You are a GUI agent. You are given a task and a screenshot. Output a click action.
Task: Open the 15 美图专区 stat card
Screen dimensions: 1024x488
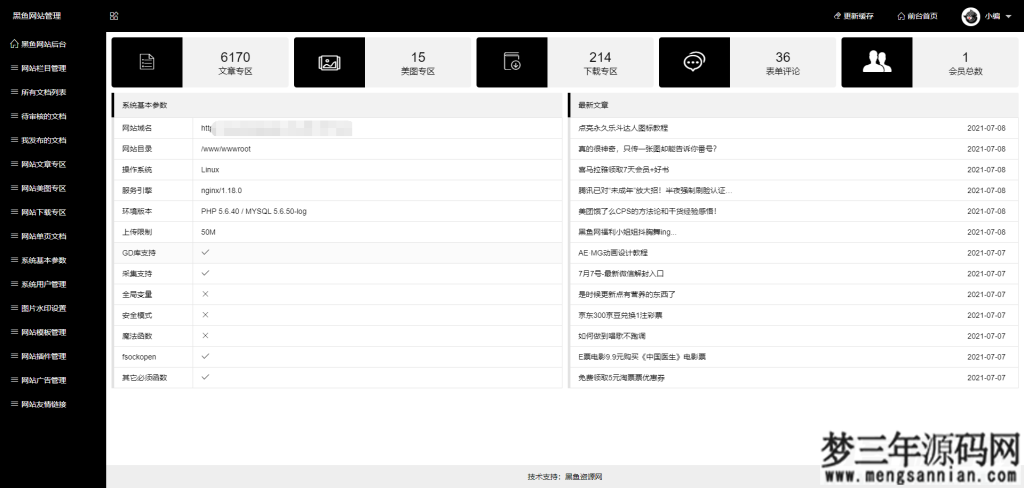[382, 62]
